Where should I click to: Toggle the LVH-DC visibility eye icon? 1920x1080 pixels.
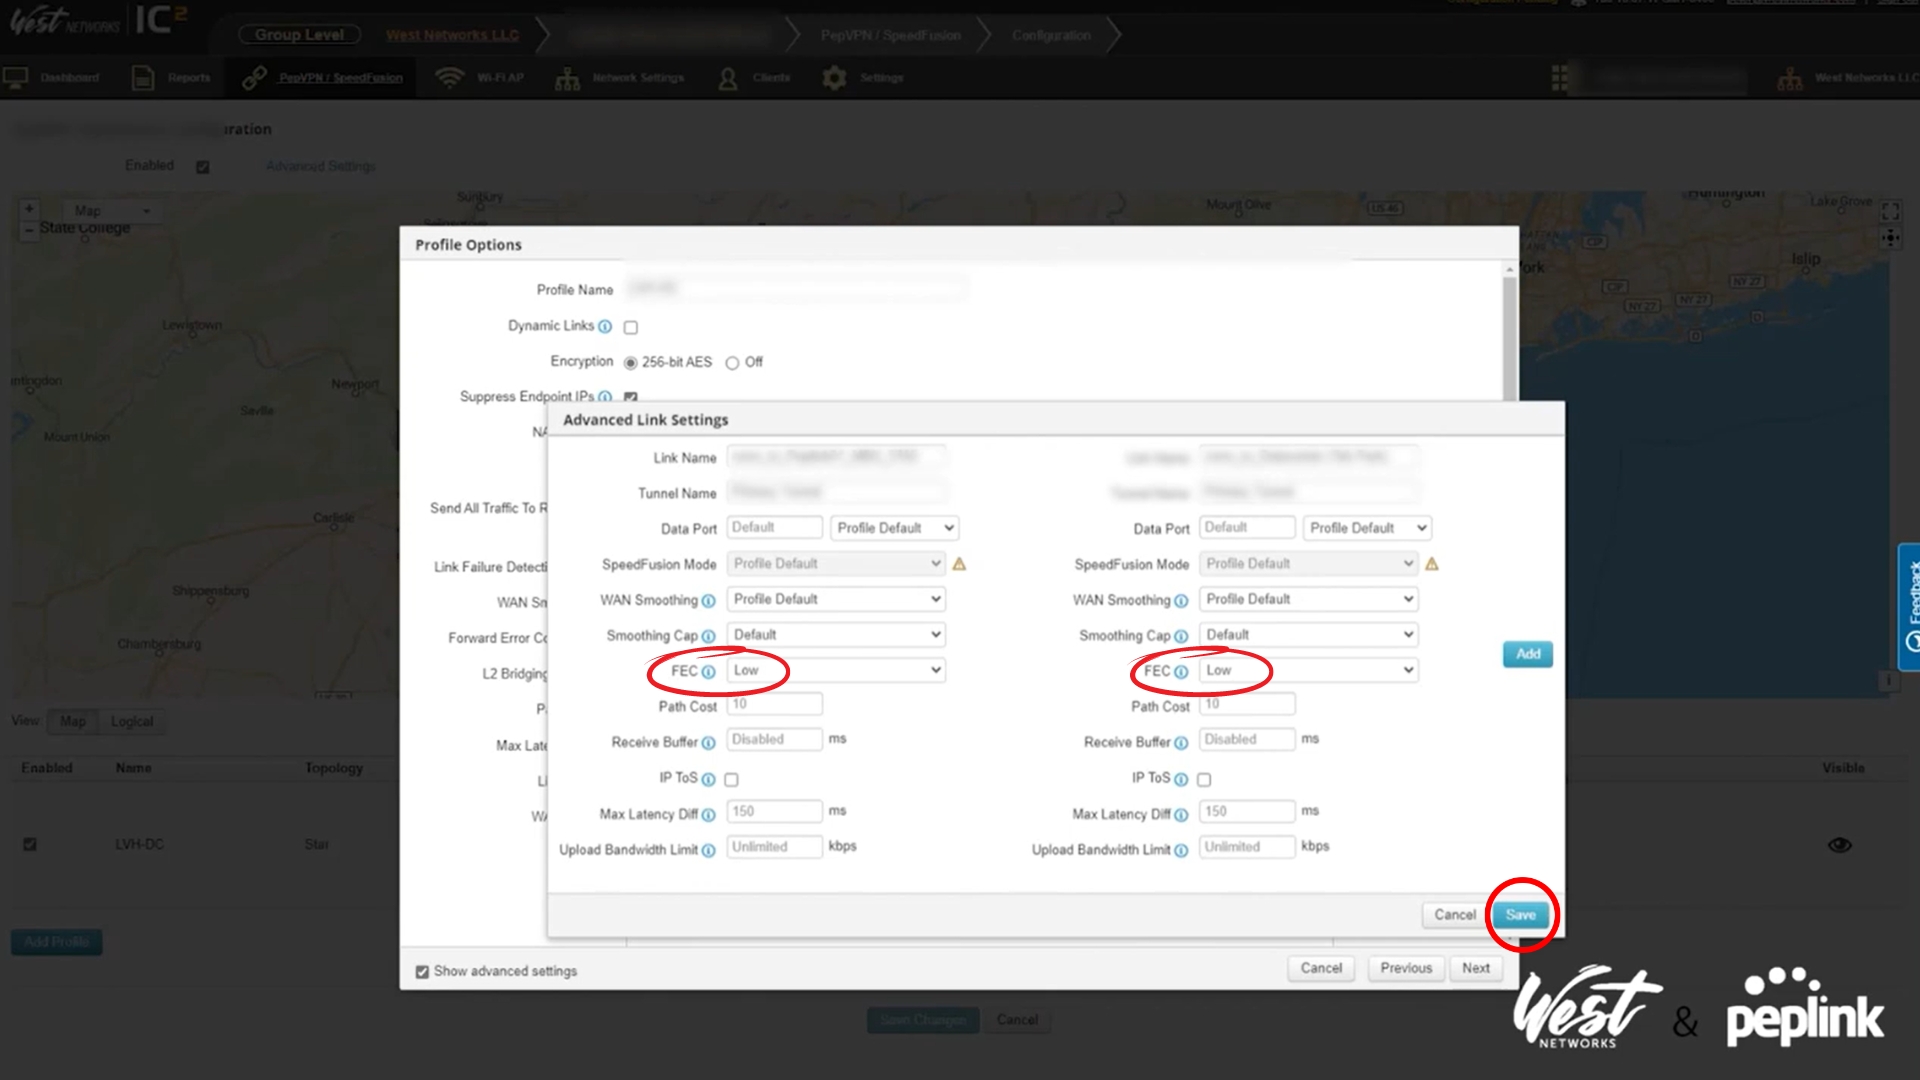pos(1839,845)
